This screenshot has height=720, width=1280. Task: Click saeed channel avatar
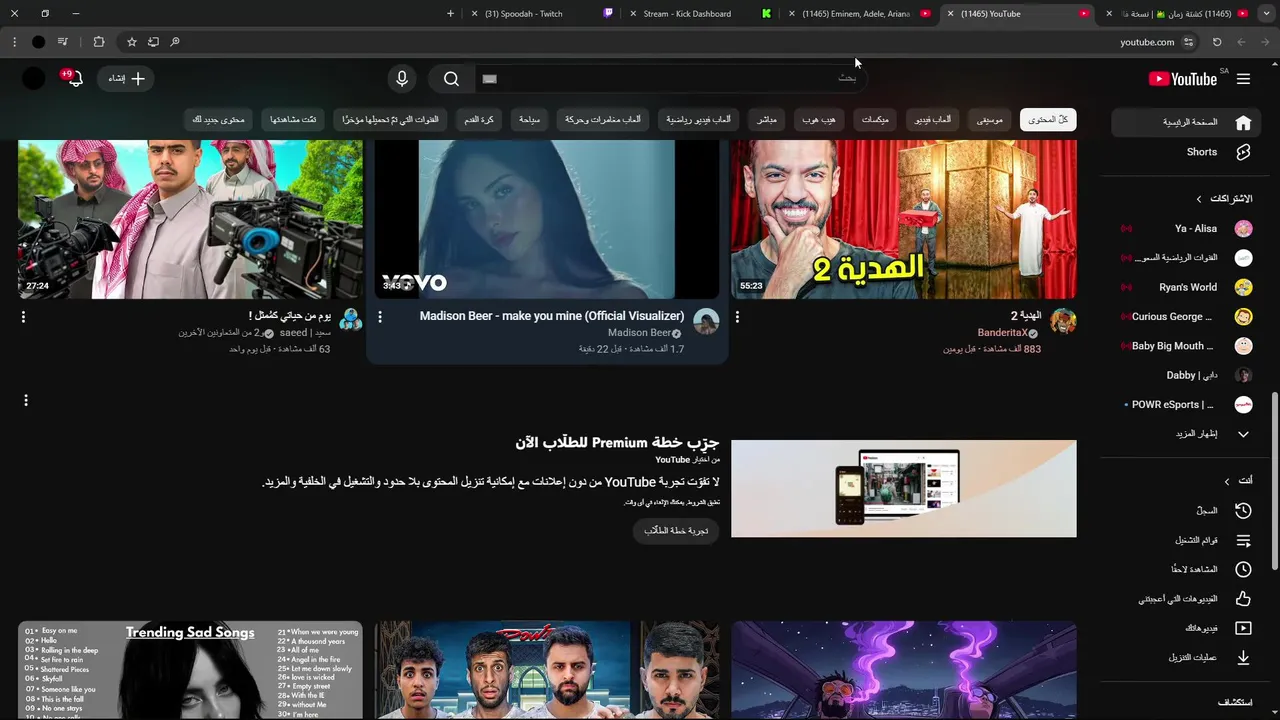coord(350,321)
